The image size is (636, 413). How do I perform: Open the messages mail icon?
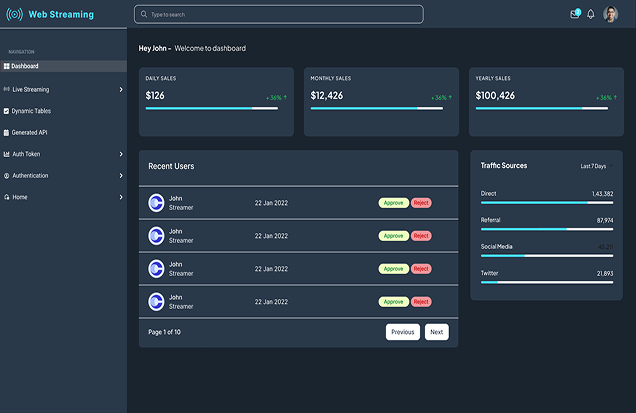pyautogui.click(x=574, y=14)
